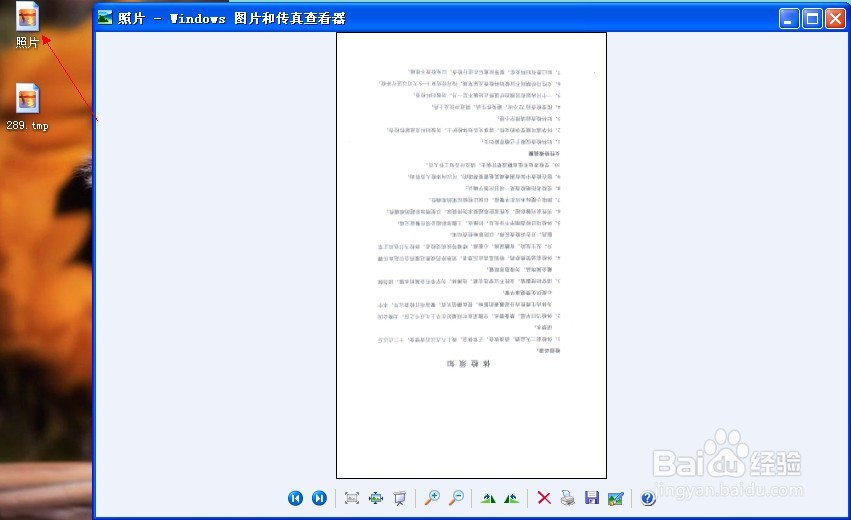The height and width of the screenshot is (520, 851).
Task: Zoom in with the plus magnifier
Action: (432, 497)
